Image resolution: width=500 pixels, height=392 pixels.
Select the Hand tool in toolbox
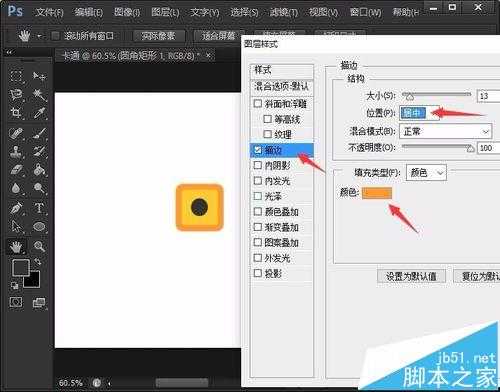click(x=16, y=247)
